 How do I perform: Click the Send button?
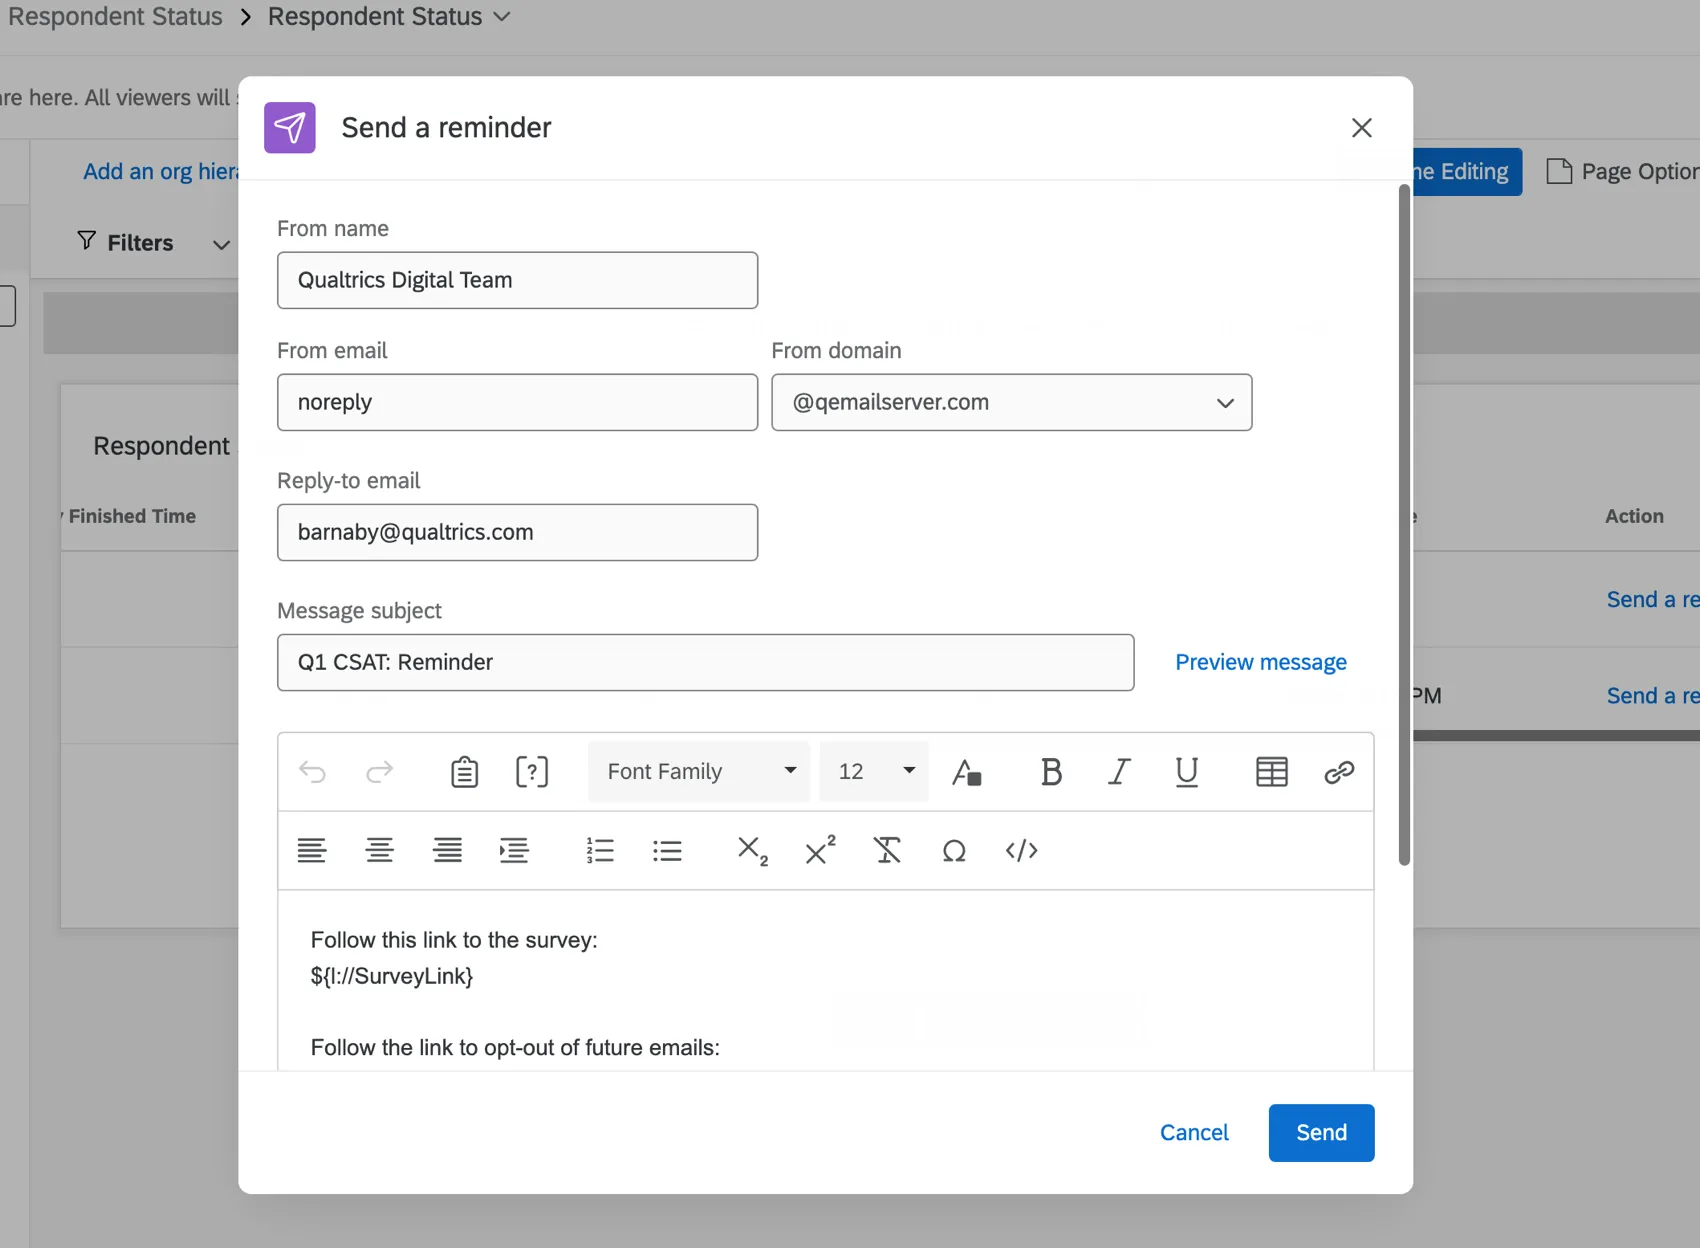point(1321,1132)
